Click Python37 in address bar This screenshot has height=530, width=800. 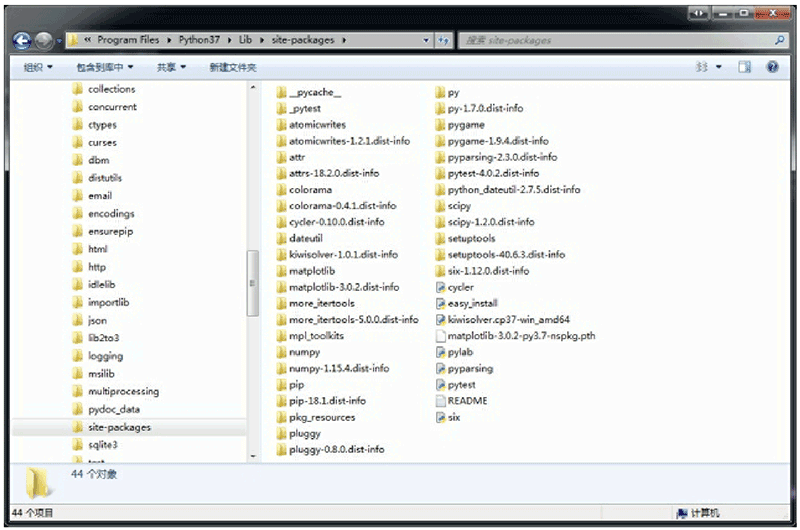[199, 40]
